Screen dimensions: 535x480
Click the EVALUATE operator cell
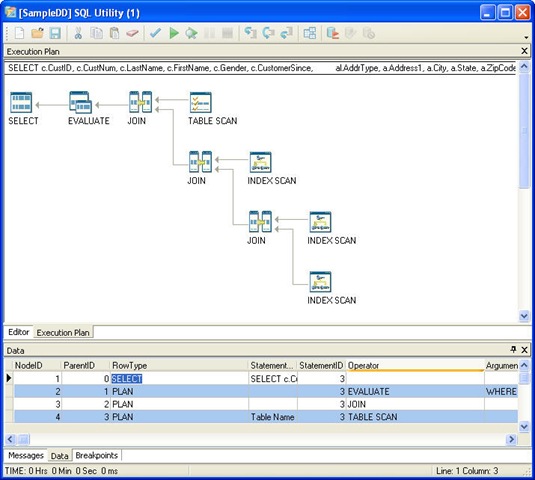tap(415, 391)
